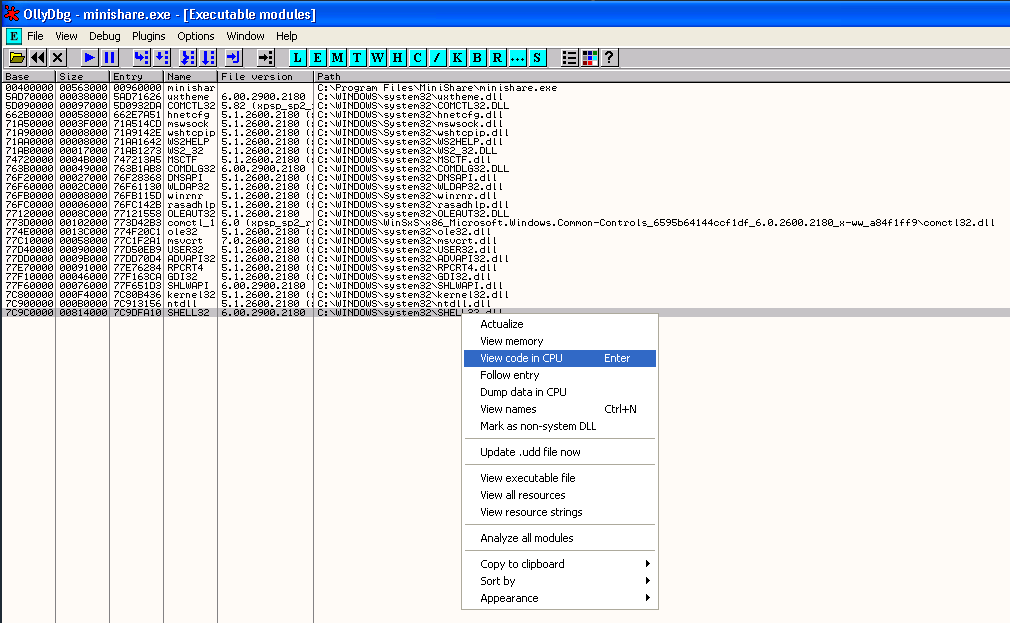Open the Window menu

point(245,36)
